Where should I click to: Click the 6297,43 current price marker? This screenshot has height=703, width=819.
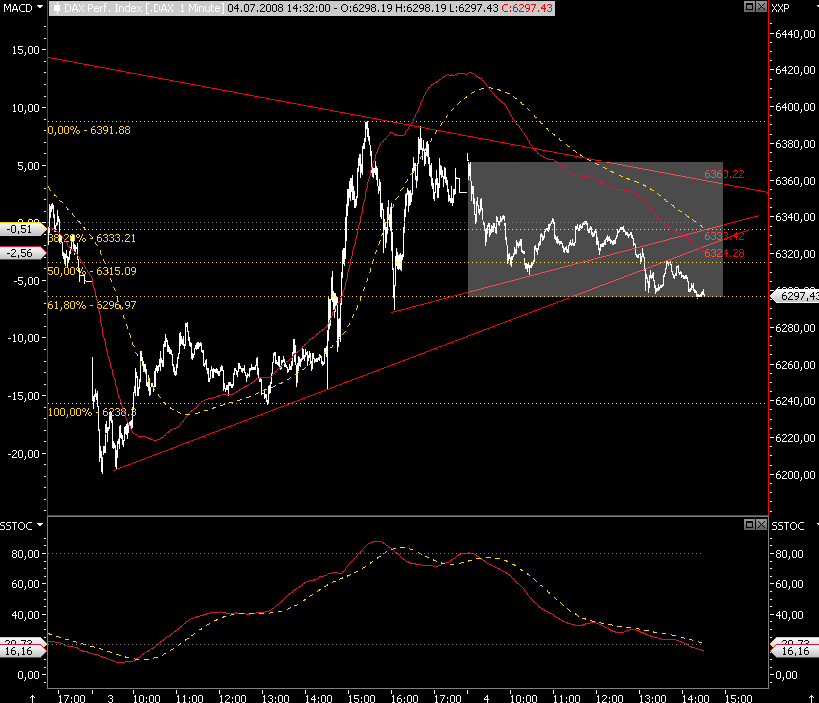796,296
